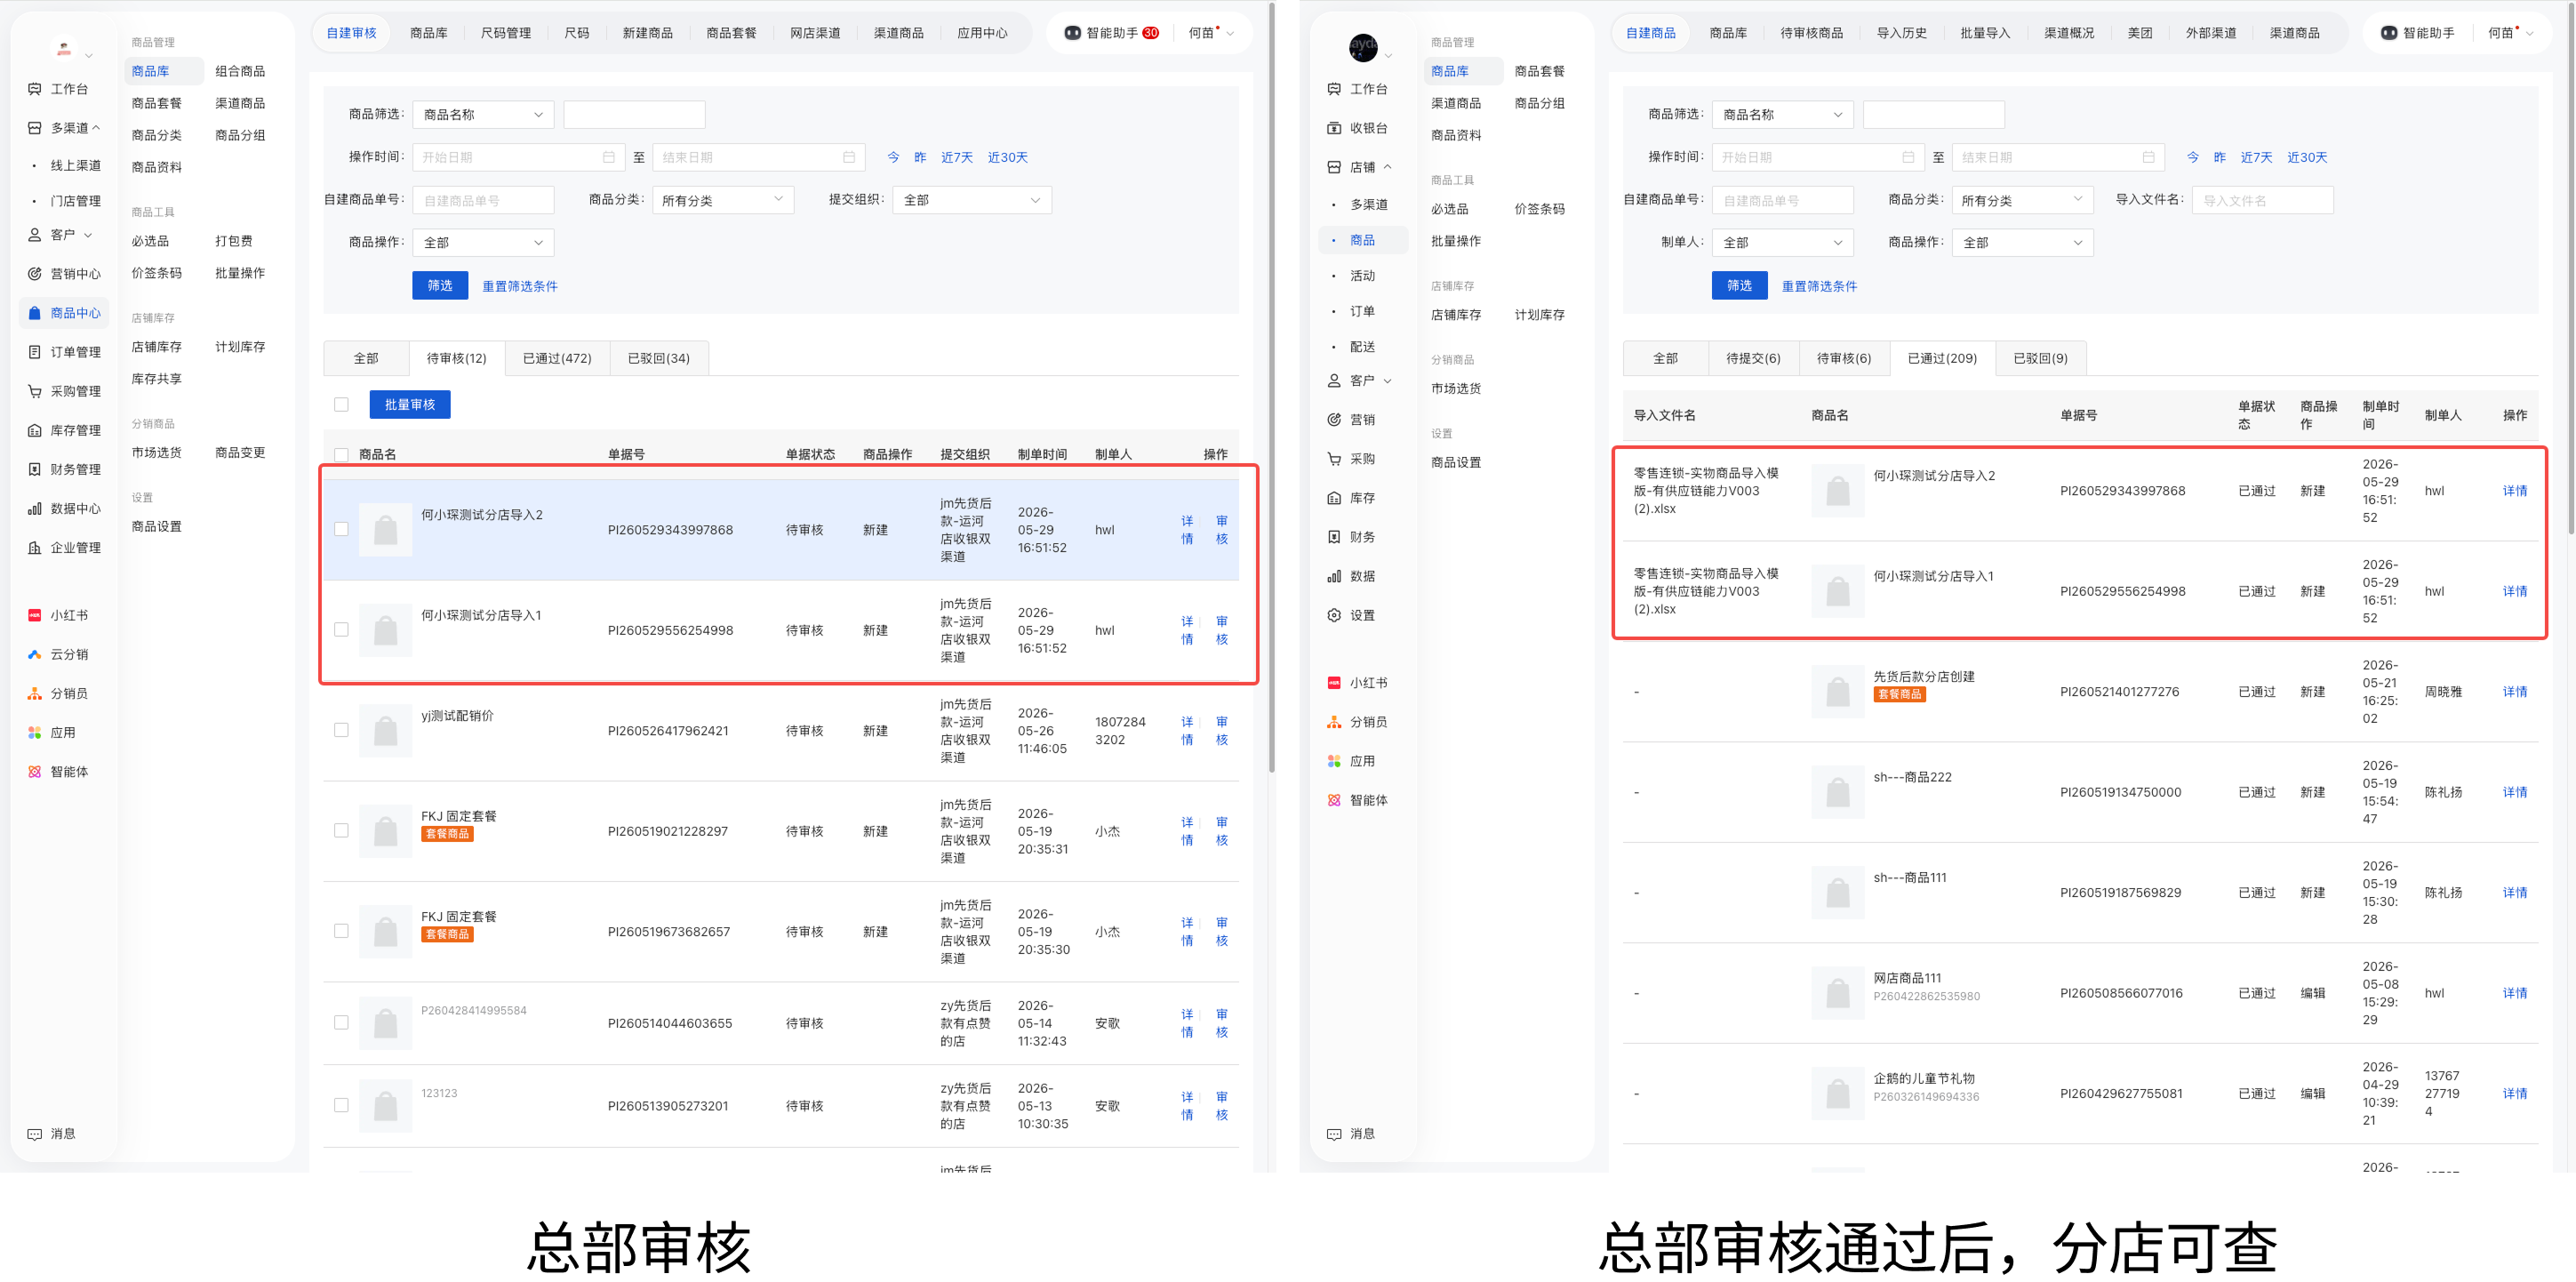
Task: Switch to 待审核(12) tab in left window
Action: tap(456, 358)
